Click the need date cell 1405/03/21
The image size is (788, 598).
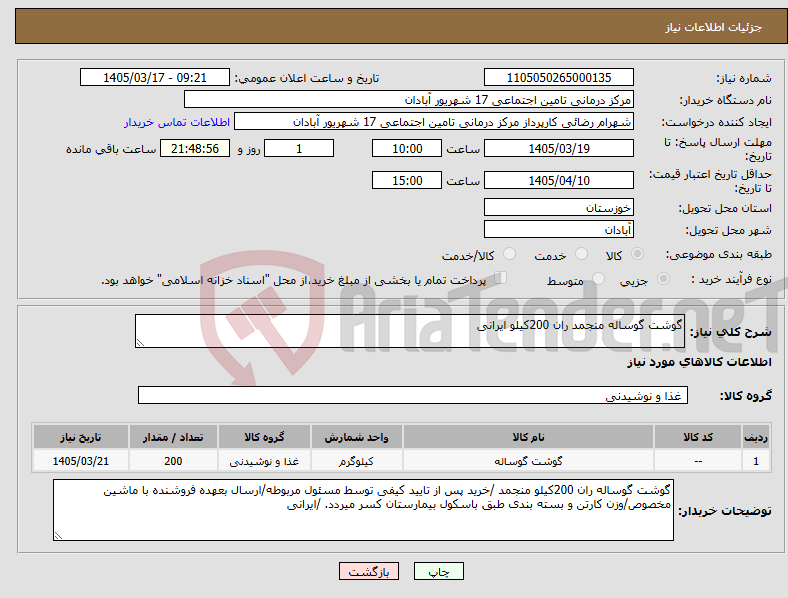[81, 461]
